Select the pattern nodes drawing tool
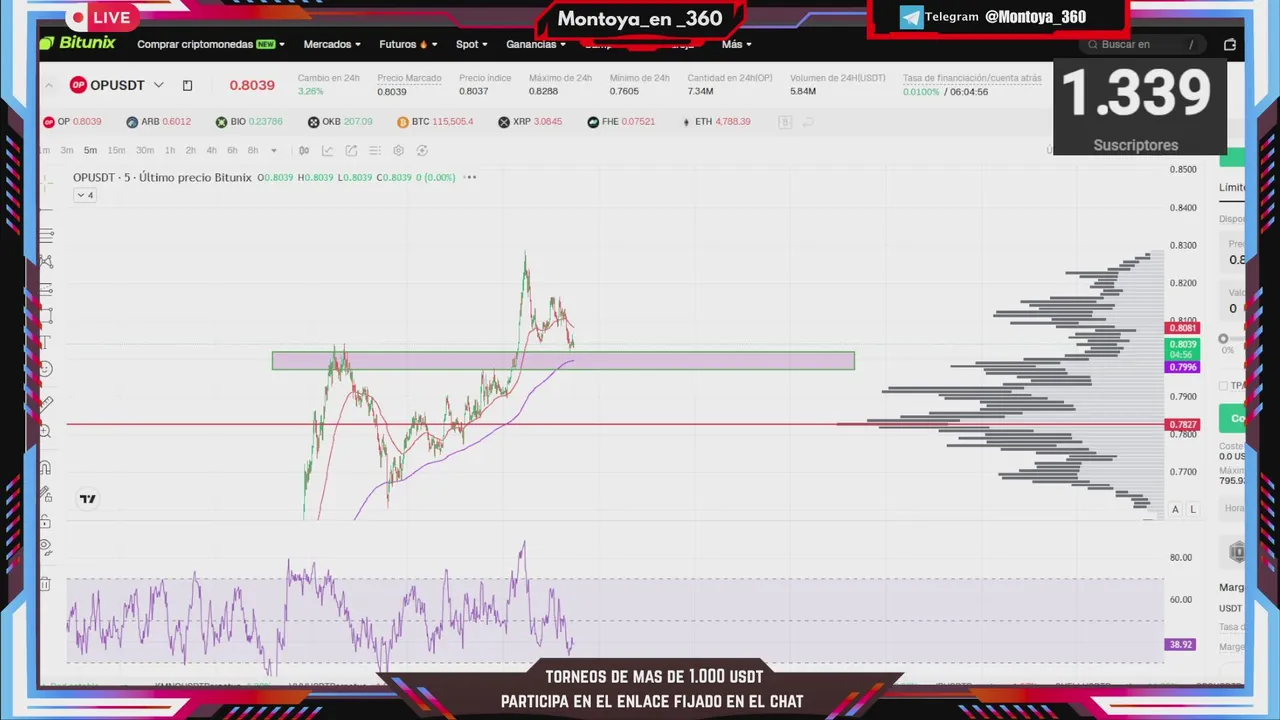This screenshot has height=720, width=1280. click(x=46, y=262)
